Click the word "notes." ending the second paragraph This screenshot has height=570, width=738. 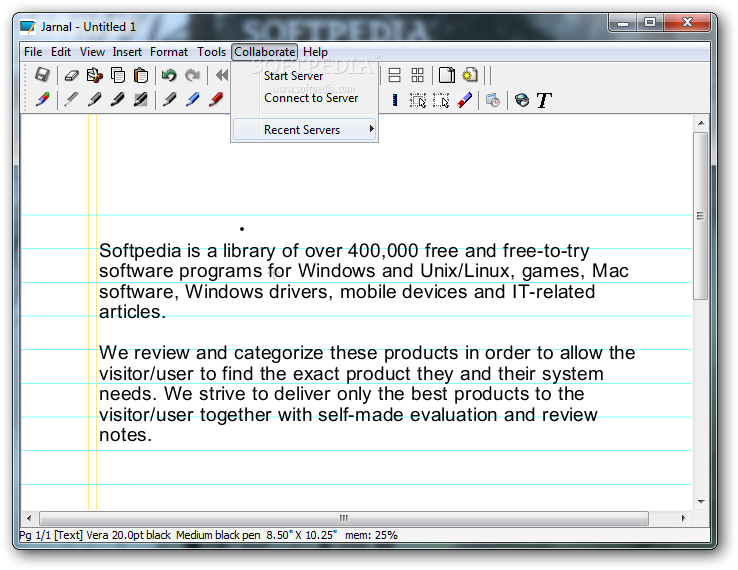pyautogui.click(x=125, y=435)
